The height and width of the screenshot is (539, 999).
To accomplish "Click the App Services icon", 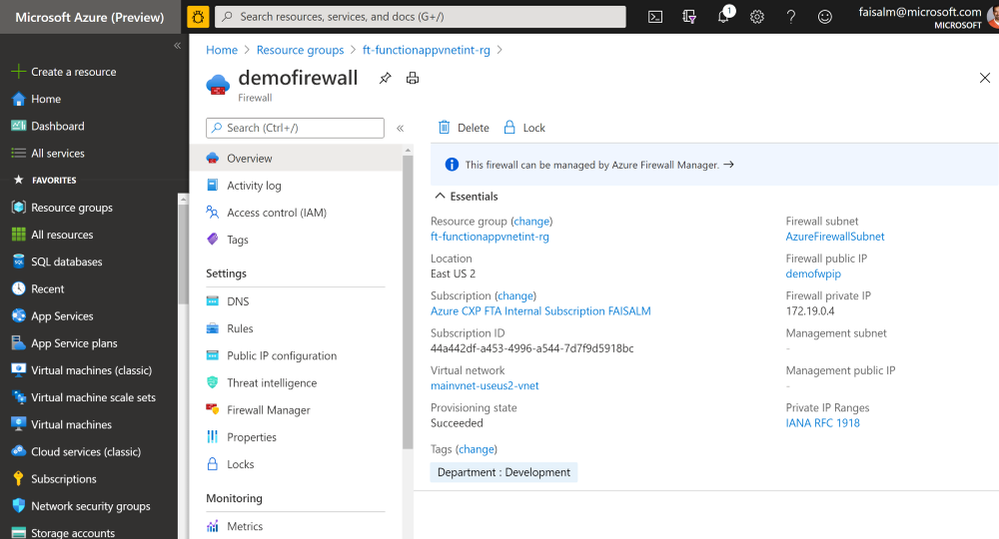I will click(18, 315).
